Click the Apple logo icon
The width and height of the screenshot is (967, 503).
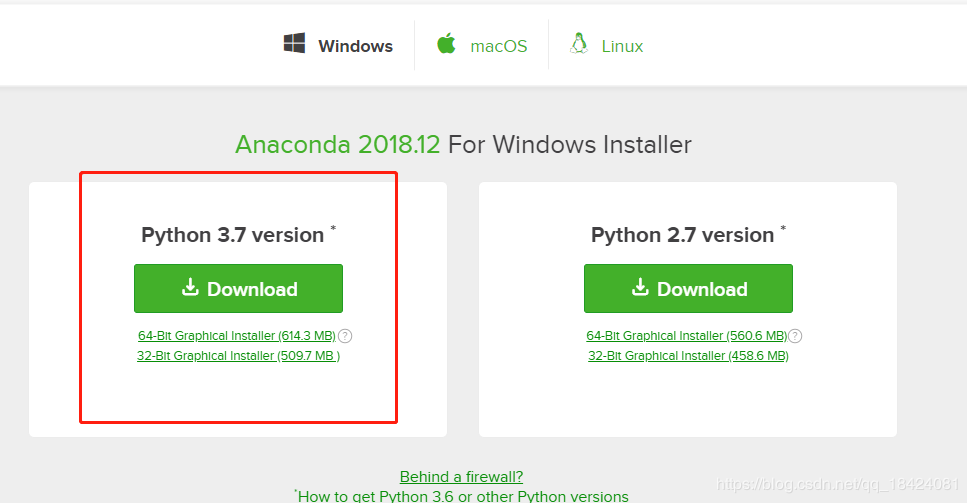click(x=446, y=44)
